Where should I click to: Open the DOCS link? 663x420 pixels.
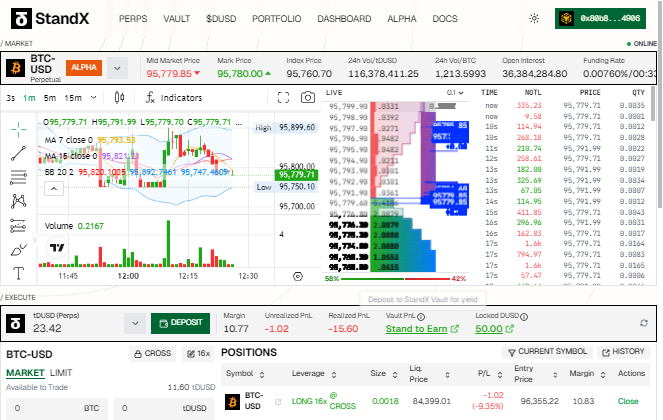click(445, 19)
